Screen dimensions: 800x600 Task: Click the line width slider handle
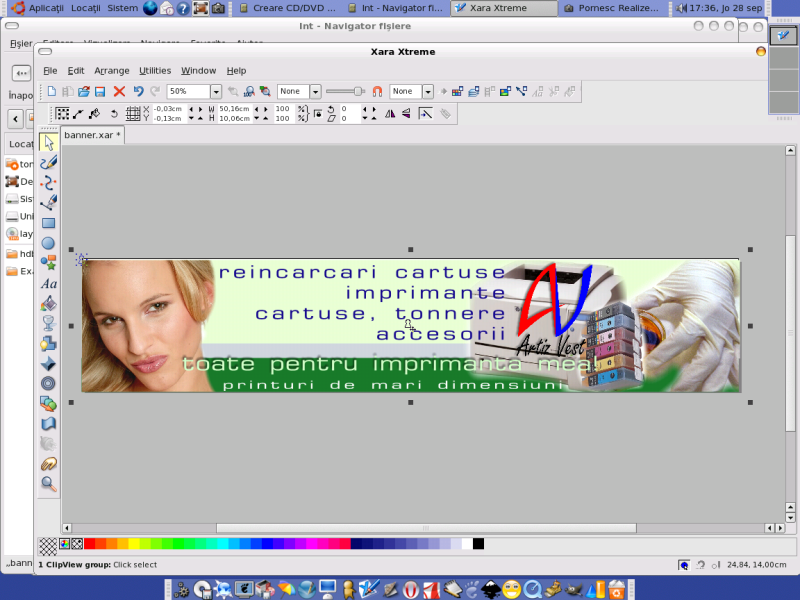359,91
